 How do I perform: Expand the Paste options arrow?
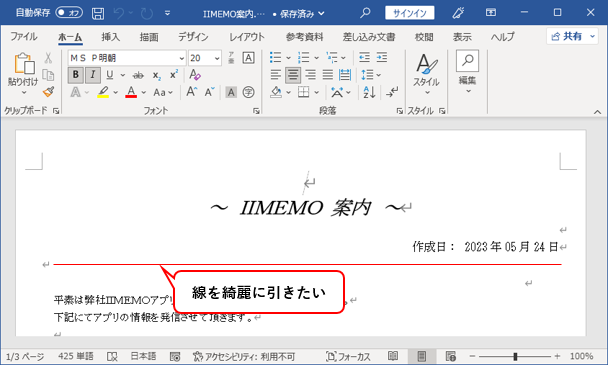(x=24, y=92)
